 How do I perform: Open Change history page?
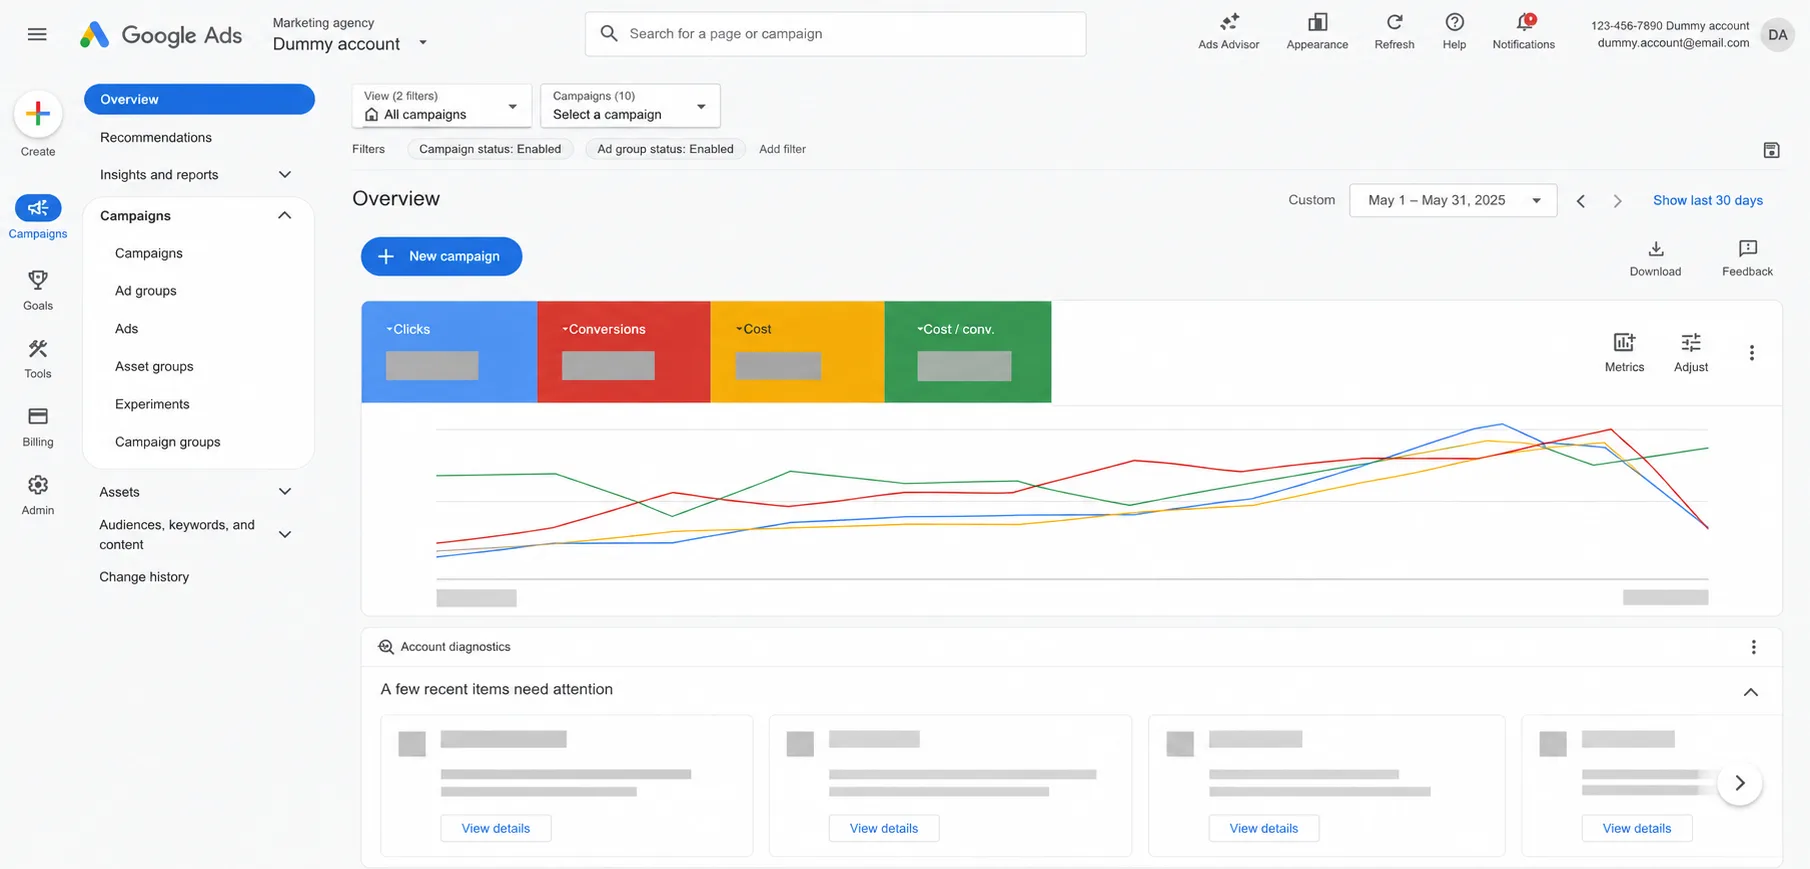coord(144,577)
